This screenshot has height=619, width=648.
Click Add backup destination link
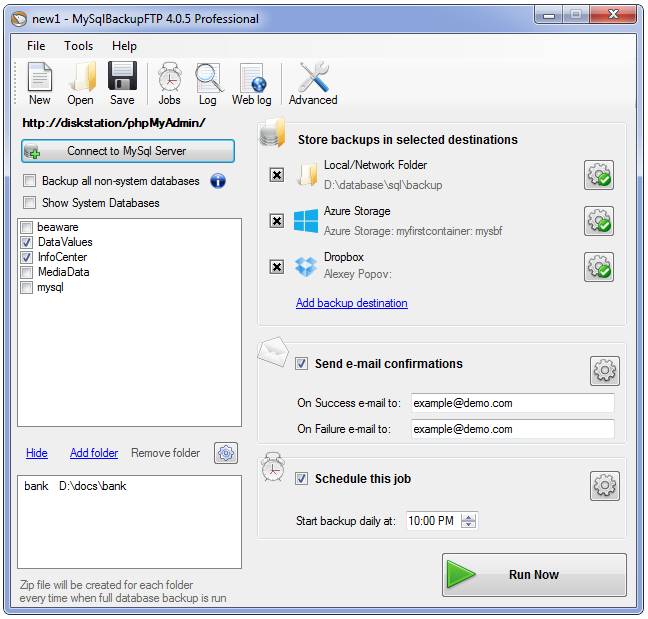352,303
